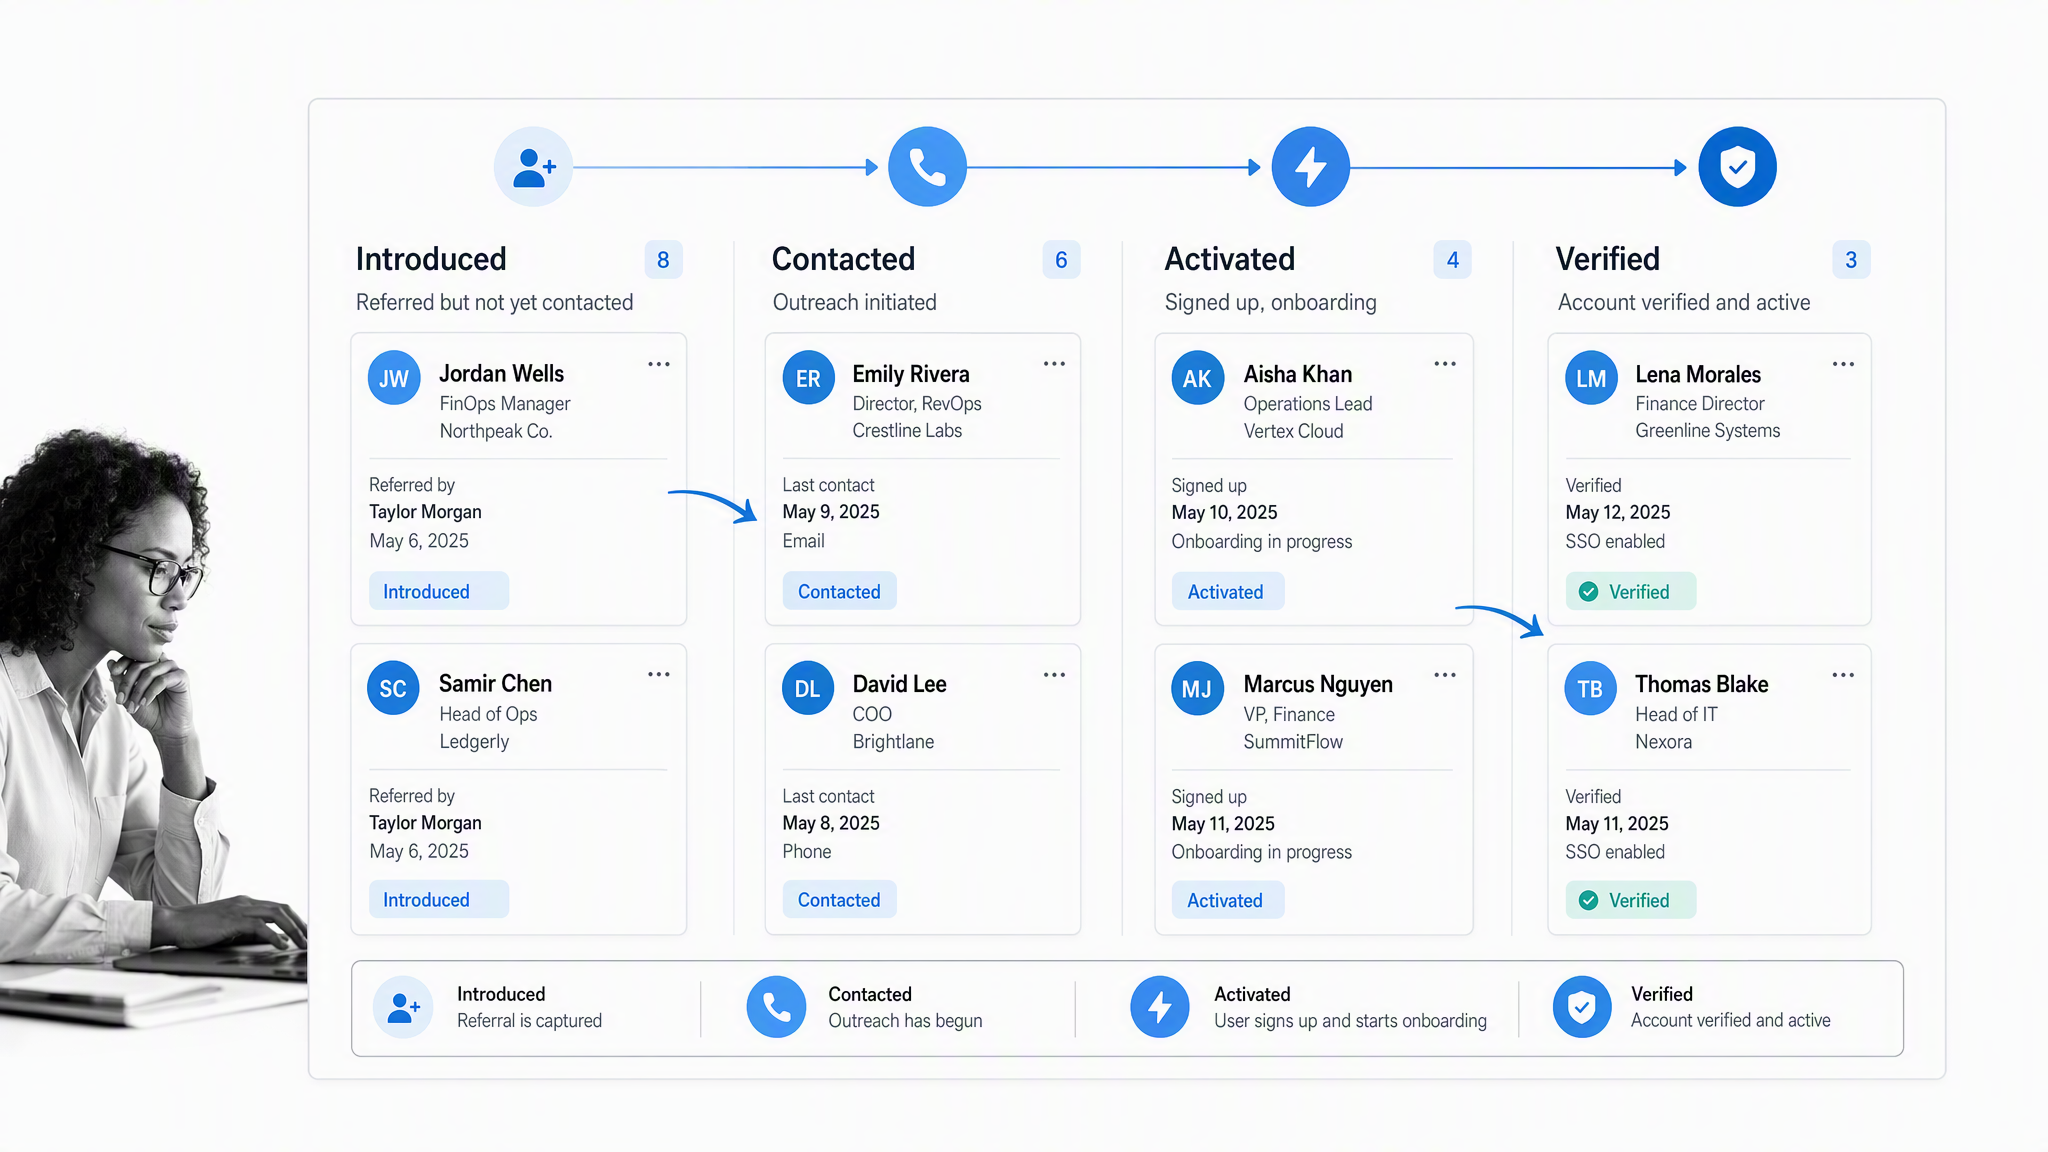The height and width of the screenshot is (1152, 2048).
Task: Click the AK avatar for Aisha Khan
Action: coord(1197,378)
